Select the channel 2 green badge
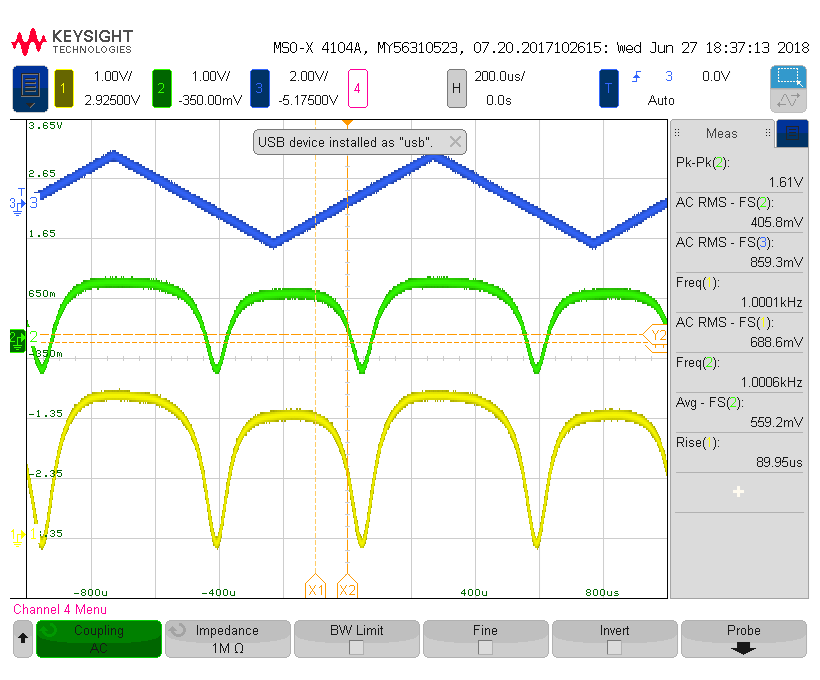820x680 pixels. 161,88
